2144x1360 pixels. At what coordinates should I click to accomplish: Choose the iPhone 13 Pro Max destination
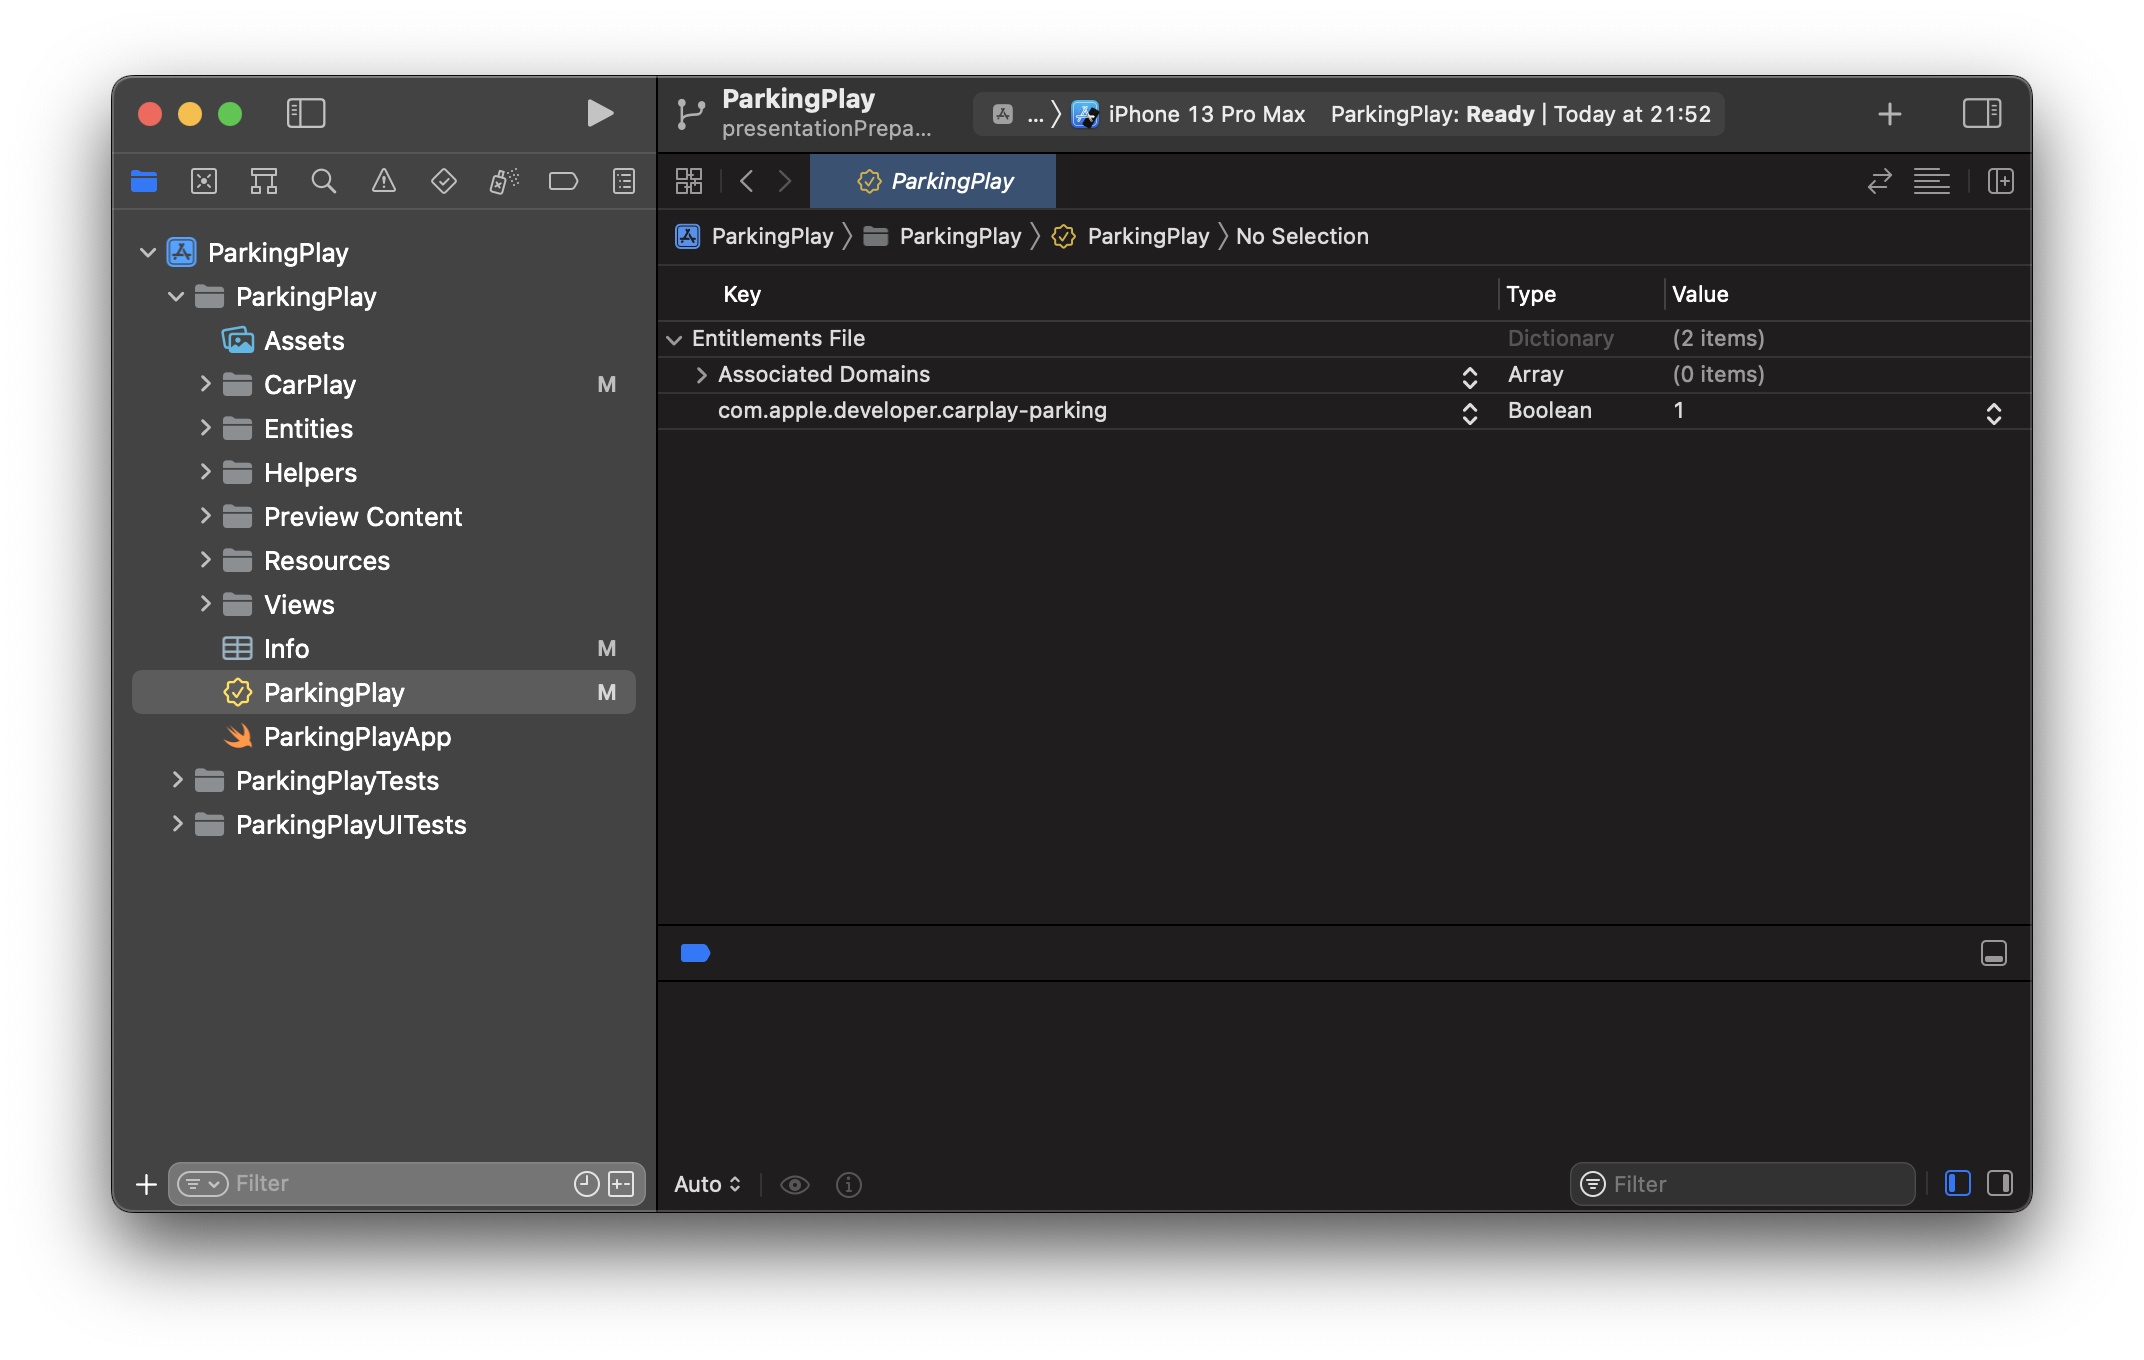point(1189,114)
